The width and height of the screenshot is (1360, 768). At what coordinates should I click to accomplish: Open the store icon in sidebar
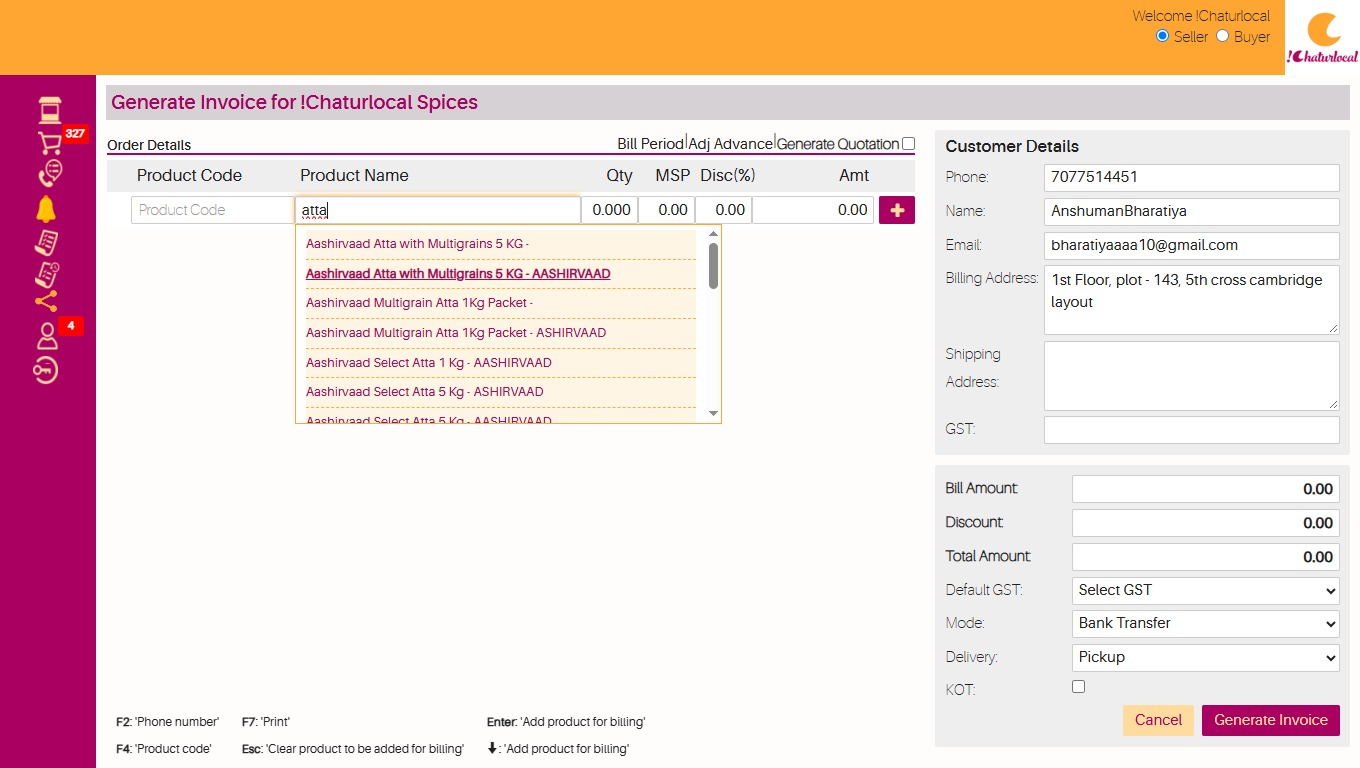(49, 109)
